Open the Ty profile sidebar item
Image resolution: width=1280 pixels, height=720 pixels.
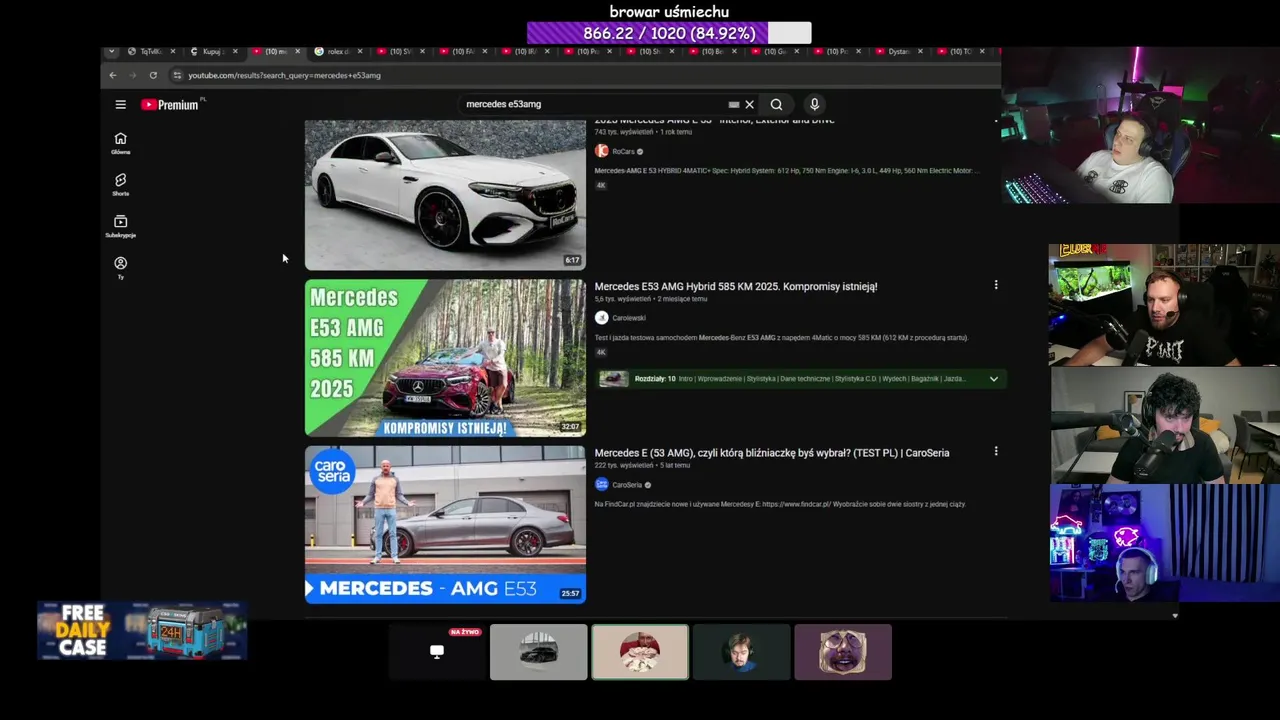coord(120,267)
